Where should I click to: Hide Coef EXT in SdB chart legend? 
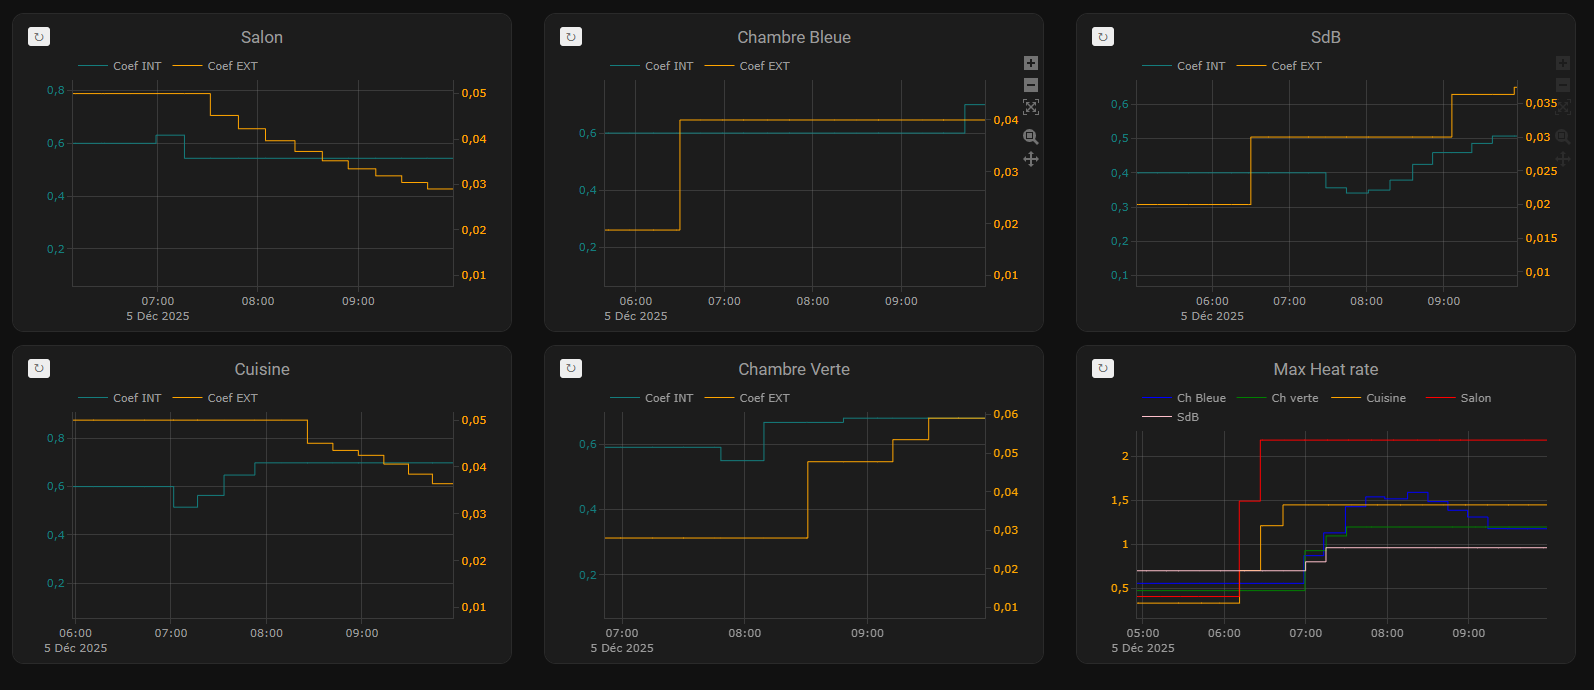[1296, 66]
